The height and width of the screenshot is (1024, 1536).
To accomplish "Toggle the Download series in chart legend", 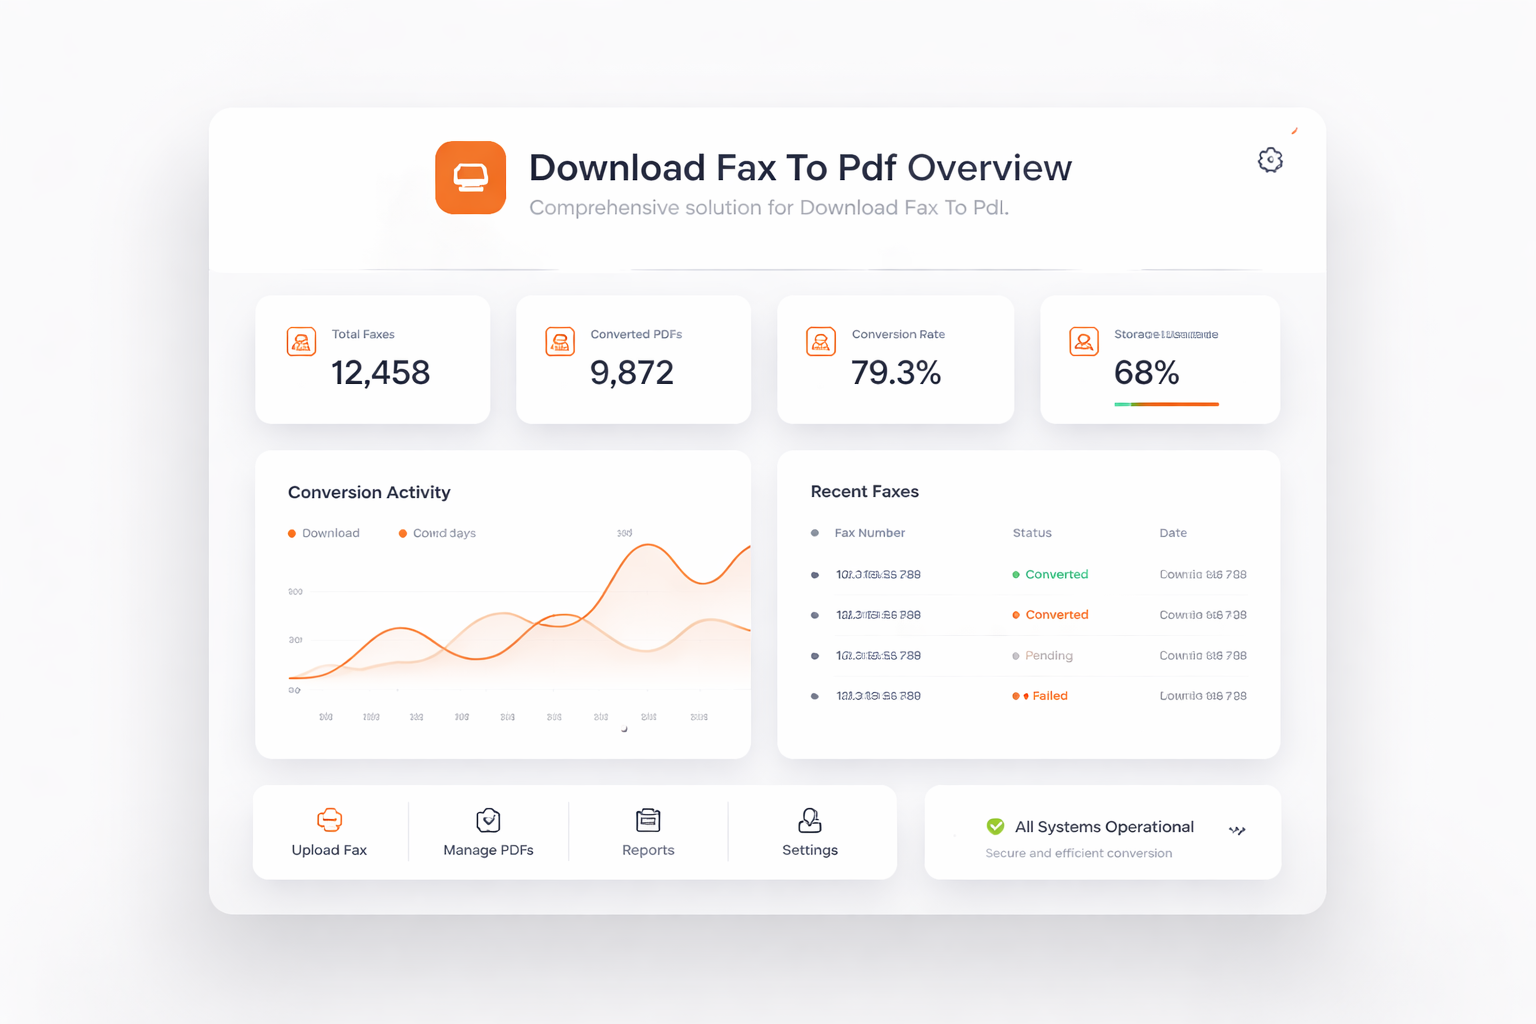I will (324, 534).
